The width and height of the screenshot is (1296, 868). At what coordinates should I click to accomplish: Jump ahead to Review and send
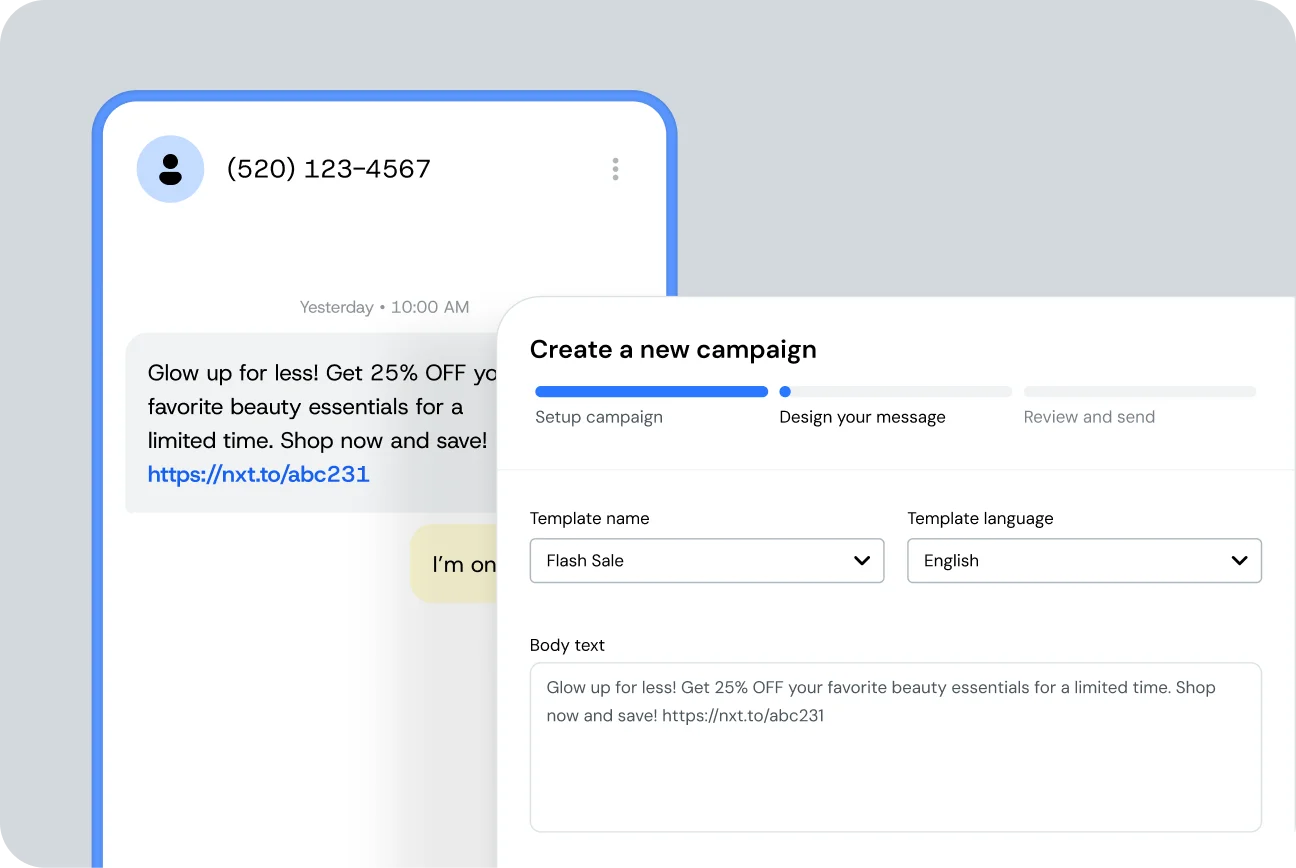(1089, 417)
